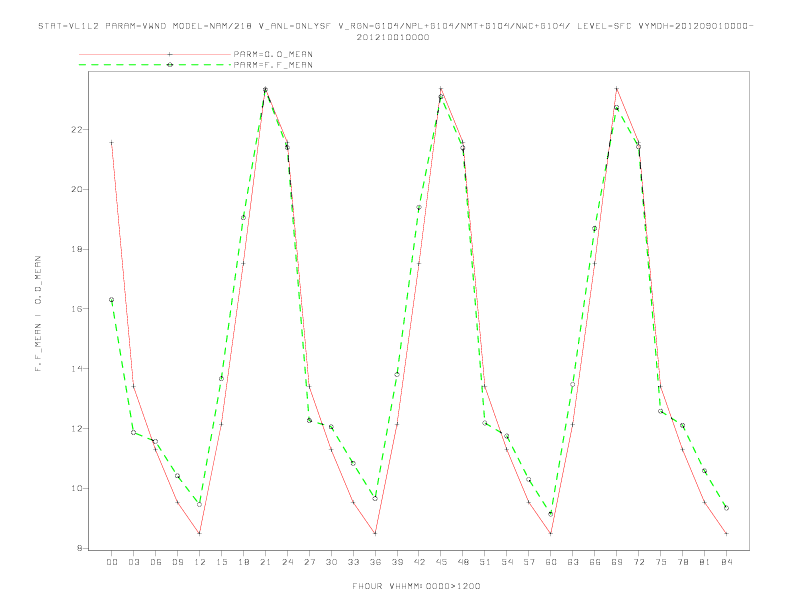Click the x-axis title FHOUR VHHMM:0000>1200
Viewport: 792px width, 612px height.
(416, 586)
